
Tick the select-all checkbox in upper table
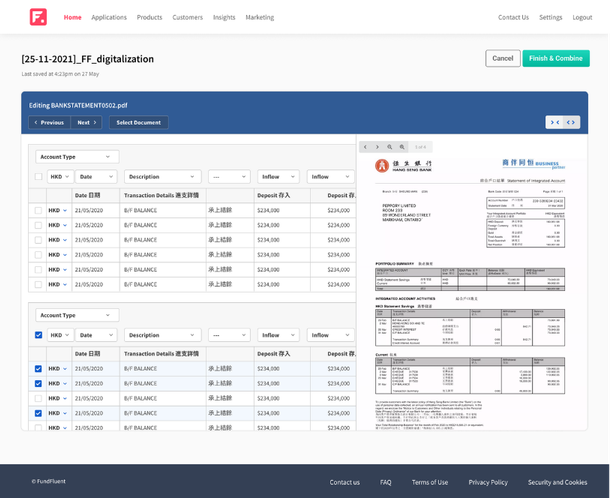click(x=38, y=177)
